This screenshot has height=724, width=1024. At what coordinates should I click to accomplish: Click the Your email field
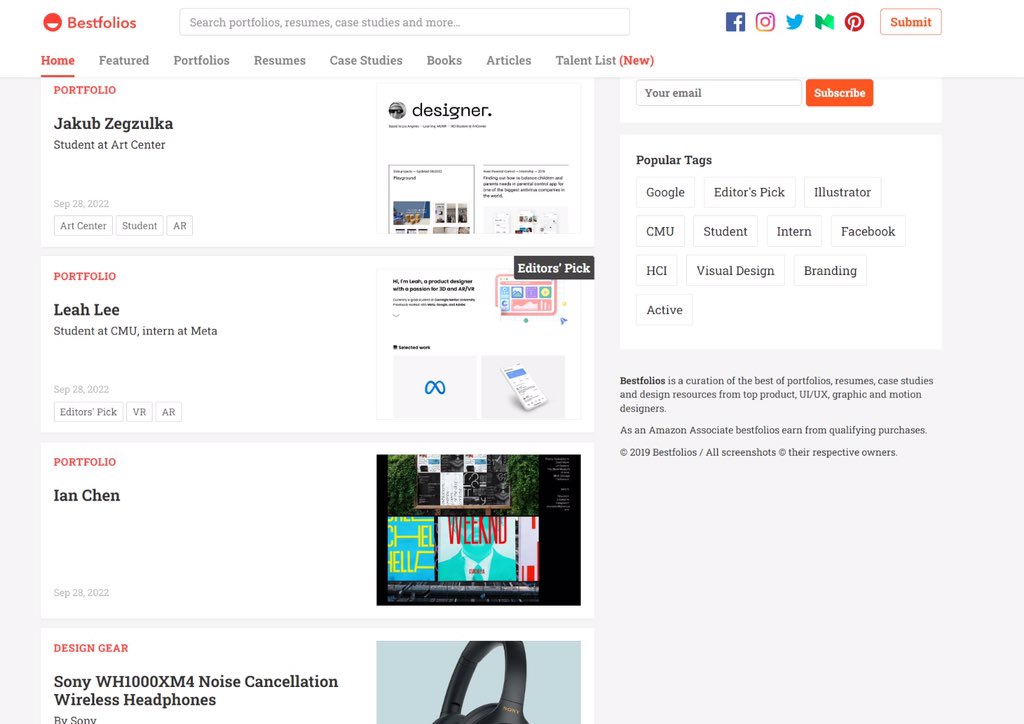pyautogui.click(x=718, y=93)
